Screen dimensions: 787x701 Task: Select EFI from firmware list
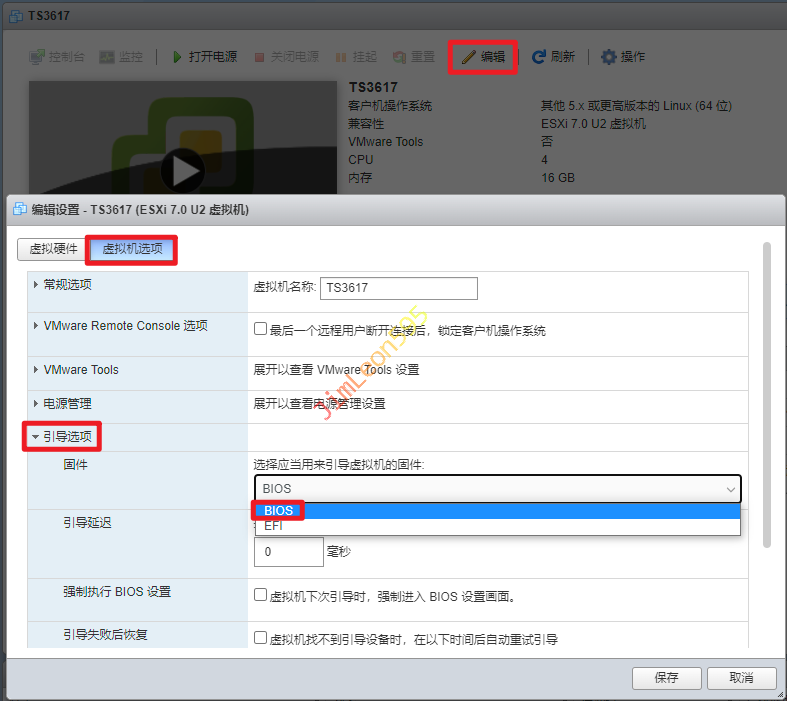(273, 526)
